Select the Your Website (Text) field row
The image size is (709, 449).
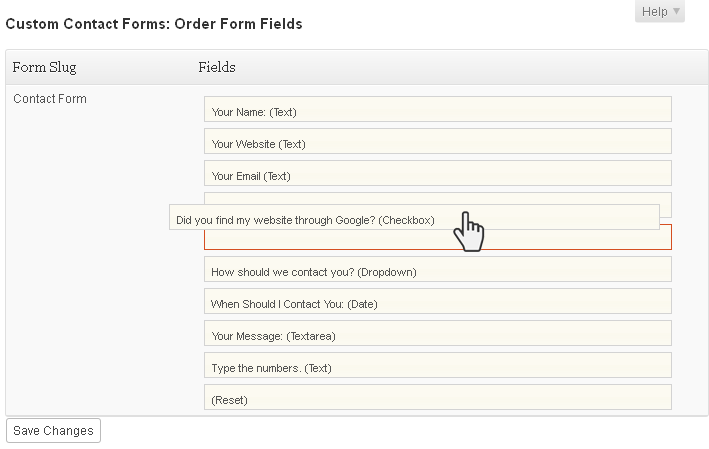click(438, 141)
